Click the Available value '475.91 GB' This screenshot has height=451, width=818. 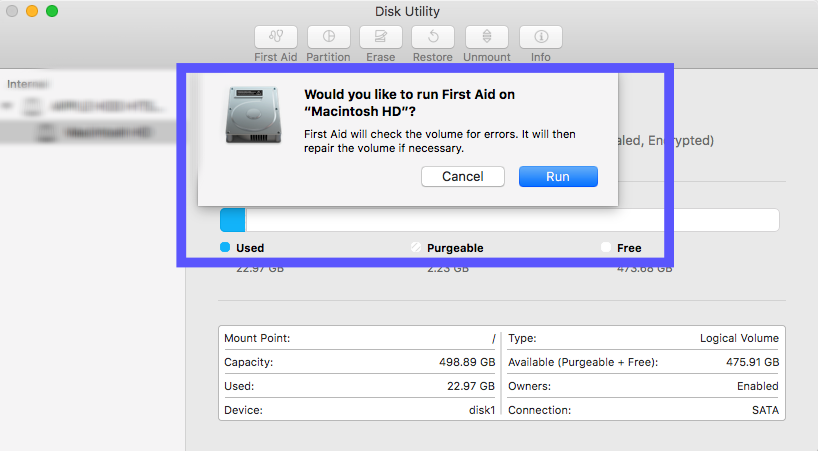(x=752, y=362)
